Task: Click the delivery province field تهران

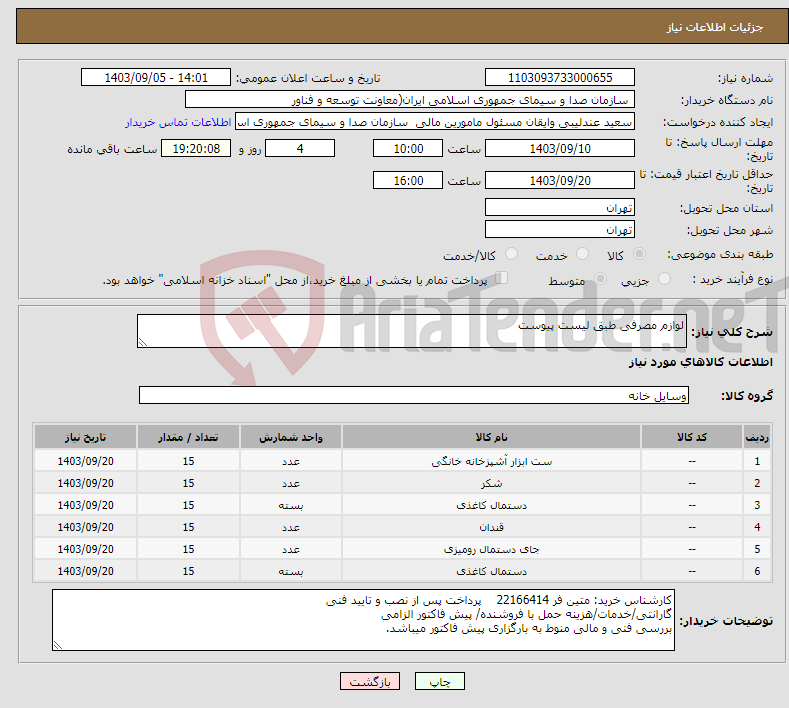Action: point(560,207)
